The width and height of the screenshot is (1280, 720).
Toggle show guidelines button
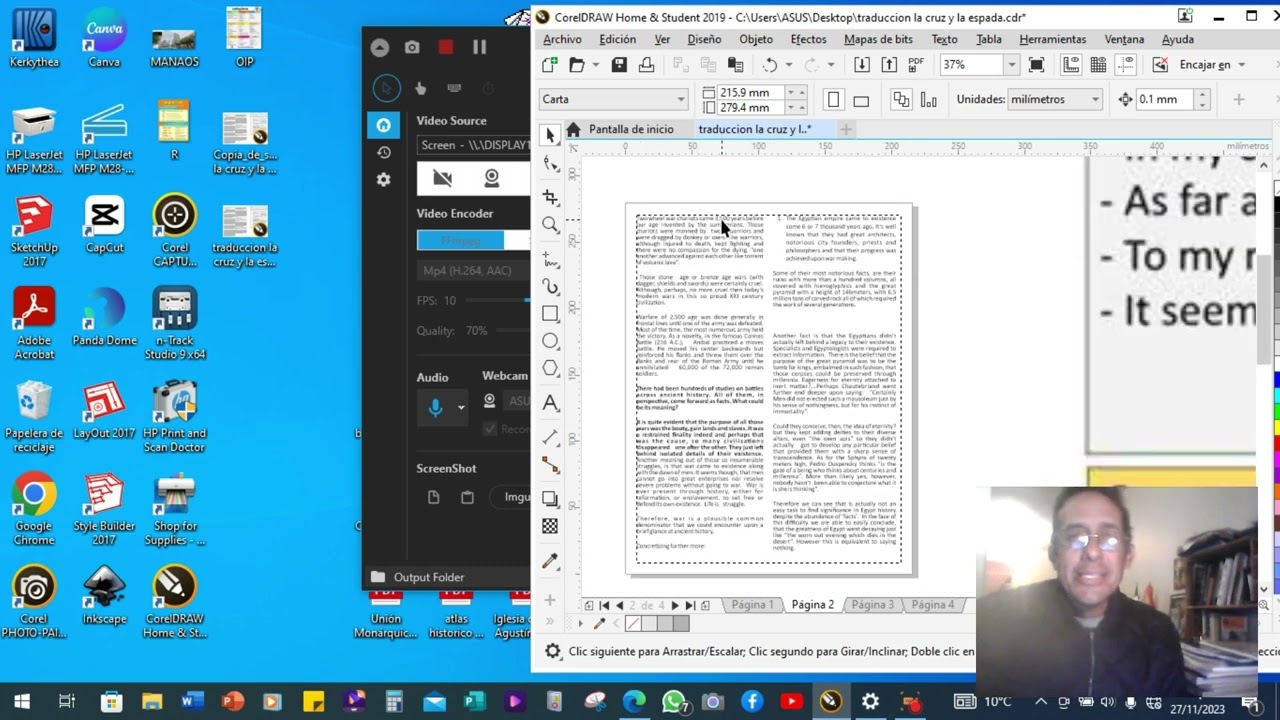pos(1125,65)
